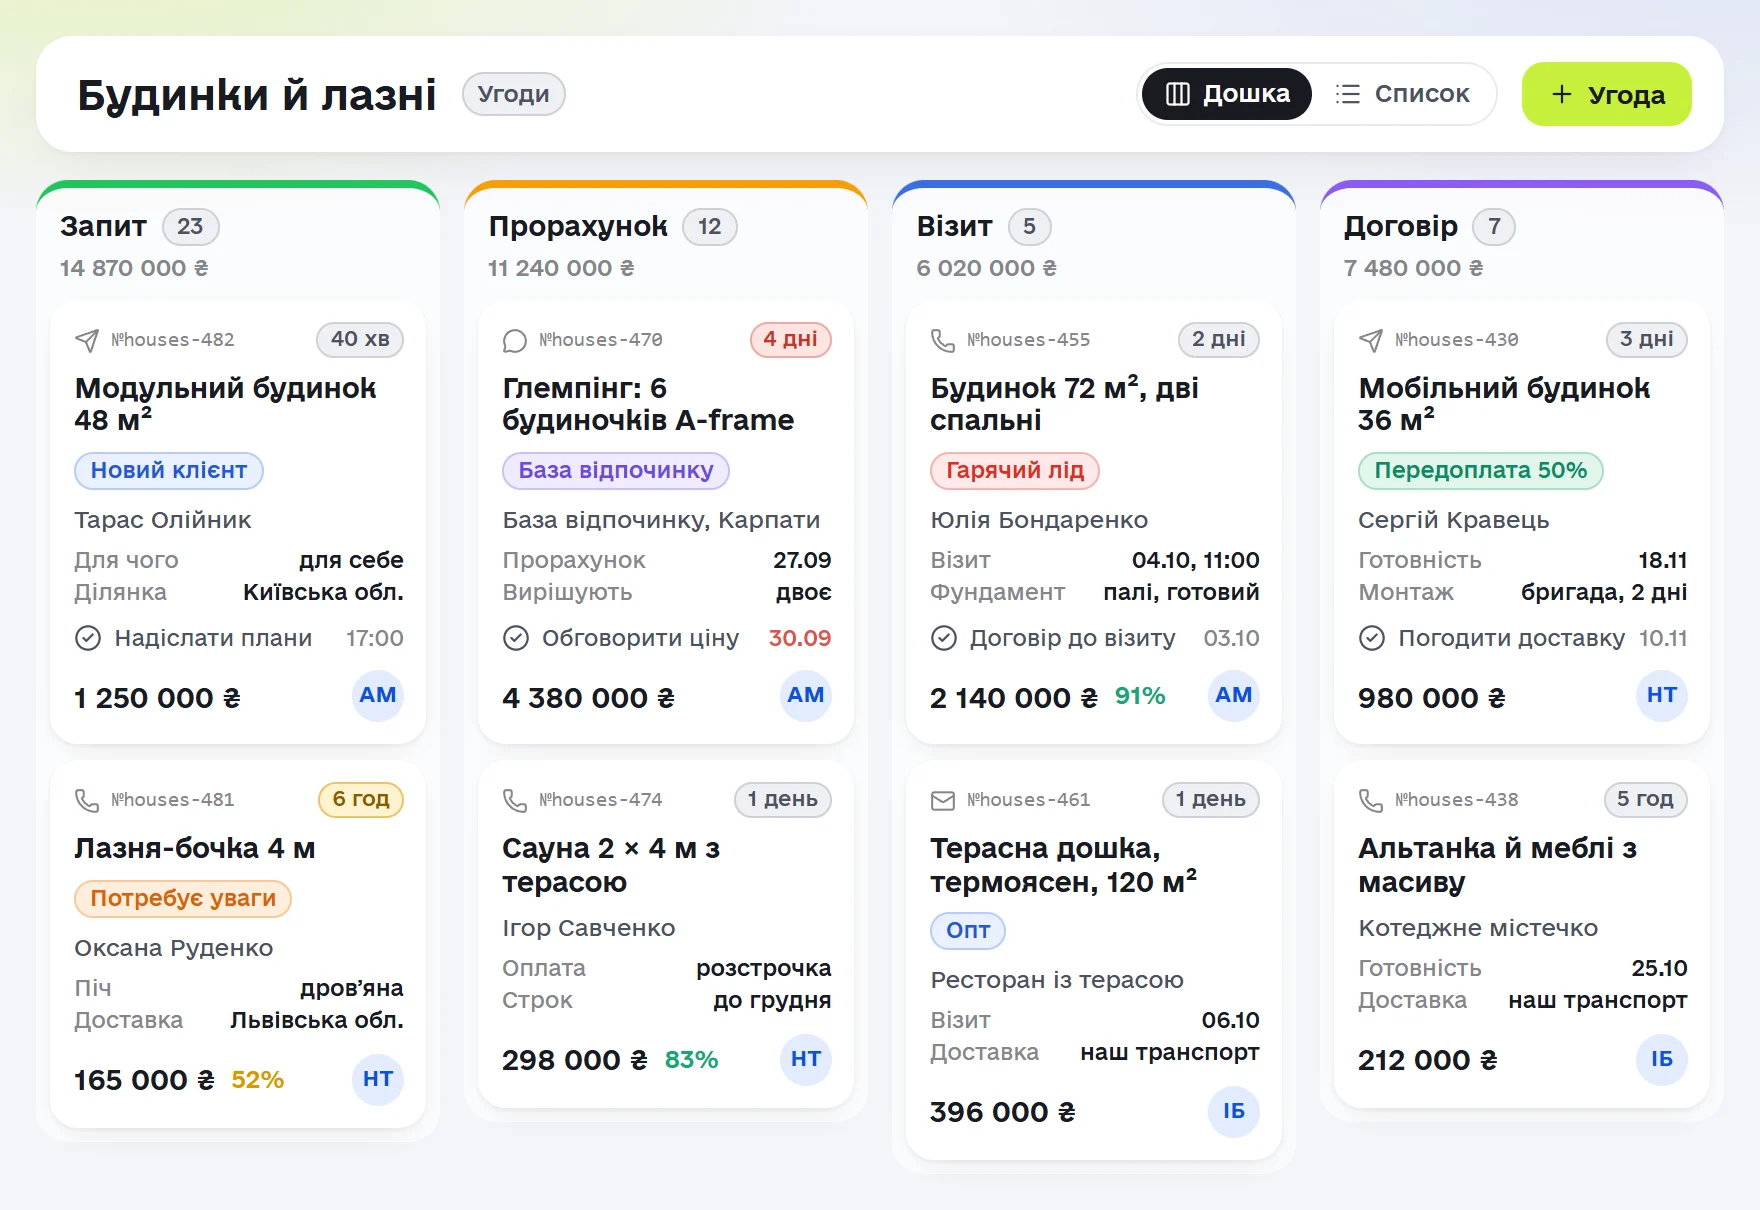Open AM assignee avatar on Модульний будинок card
Viewport: 1760px width, 1210px height.
coord(378,695)
